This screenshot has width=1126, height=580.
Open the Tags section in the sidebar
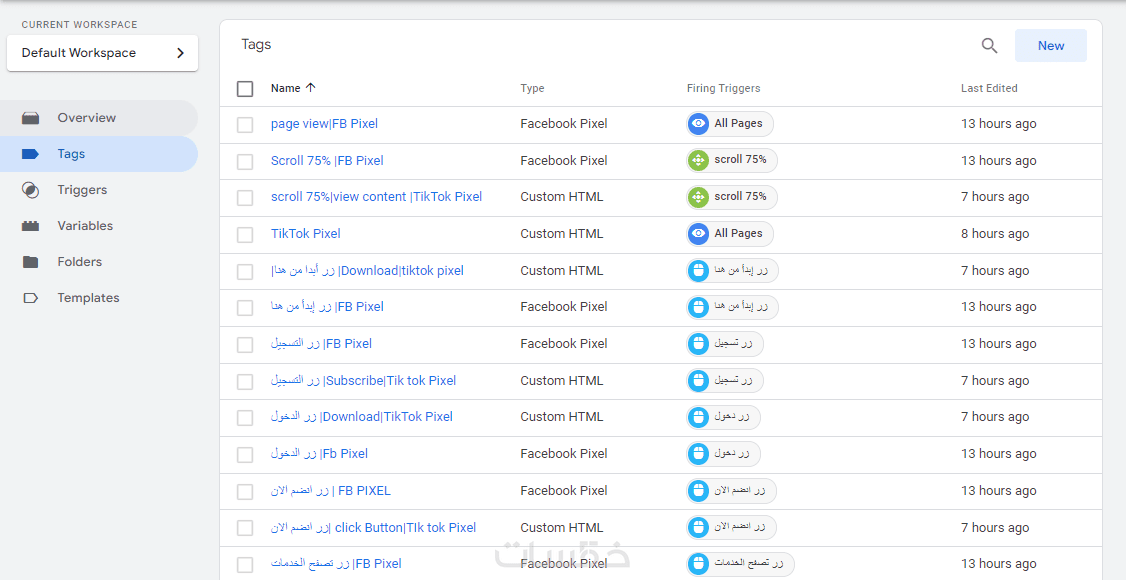[71, 154]
